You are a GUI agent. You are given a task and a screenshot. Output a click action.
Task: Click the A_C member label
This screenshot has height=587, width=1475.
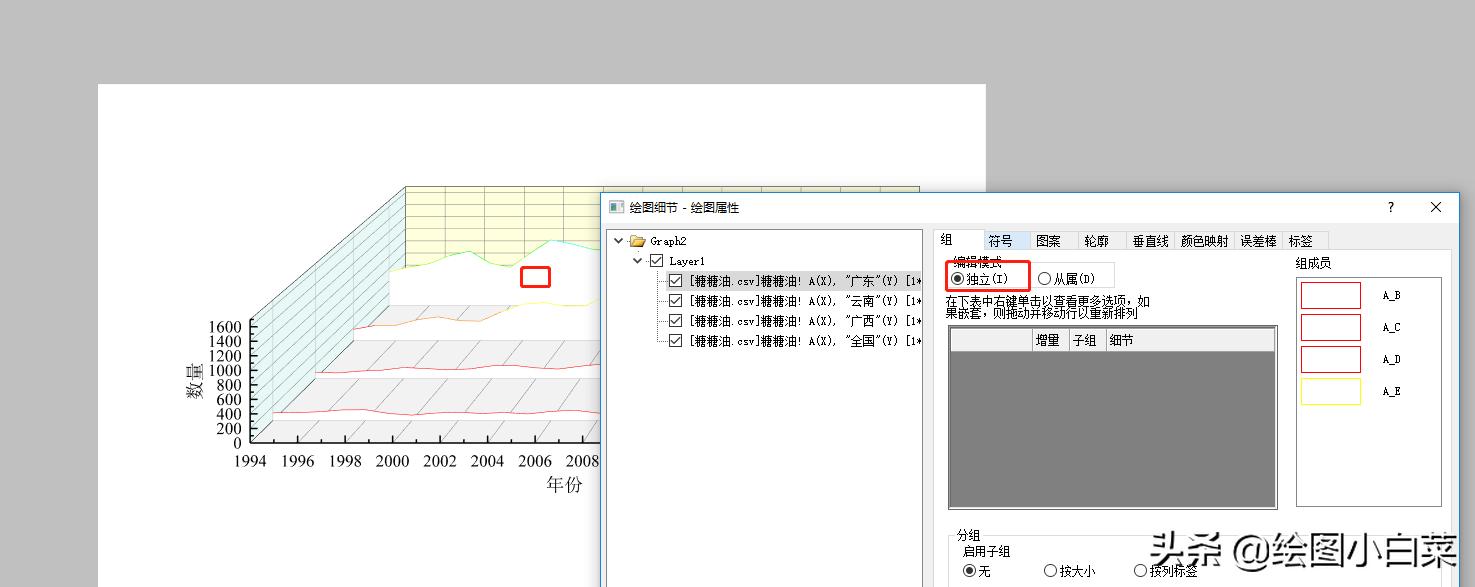point(1391,328)
